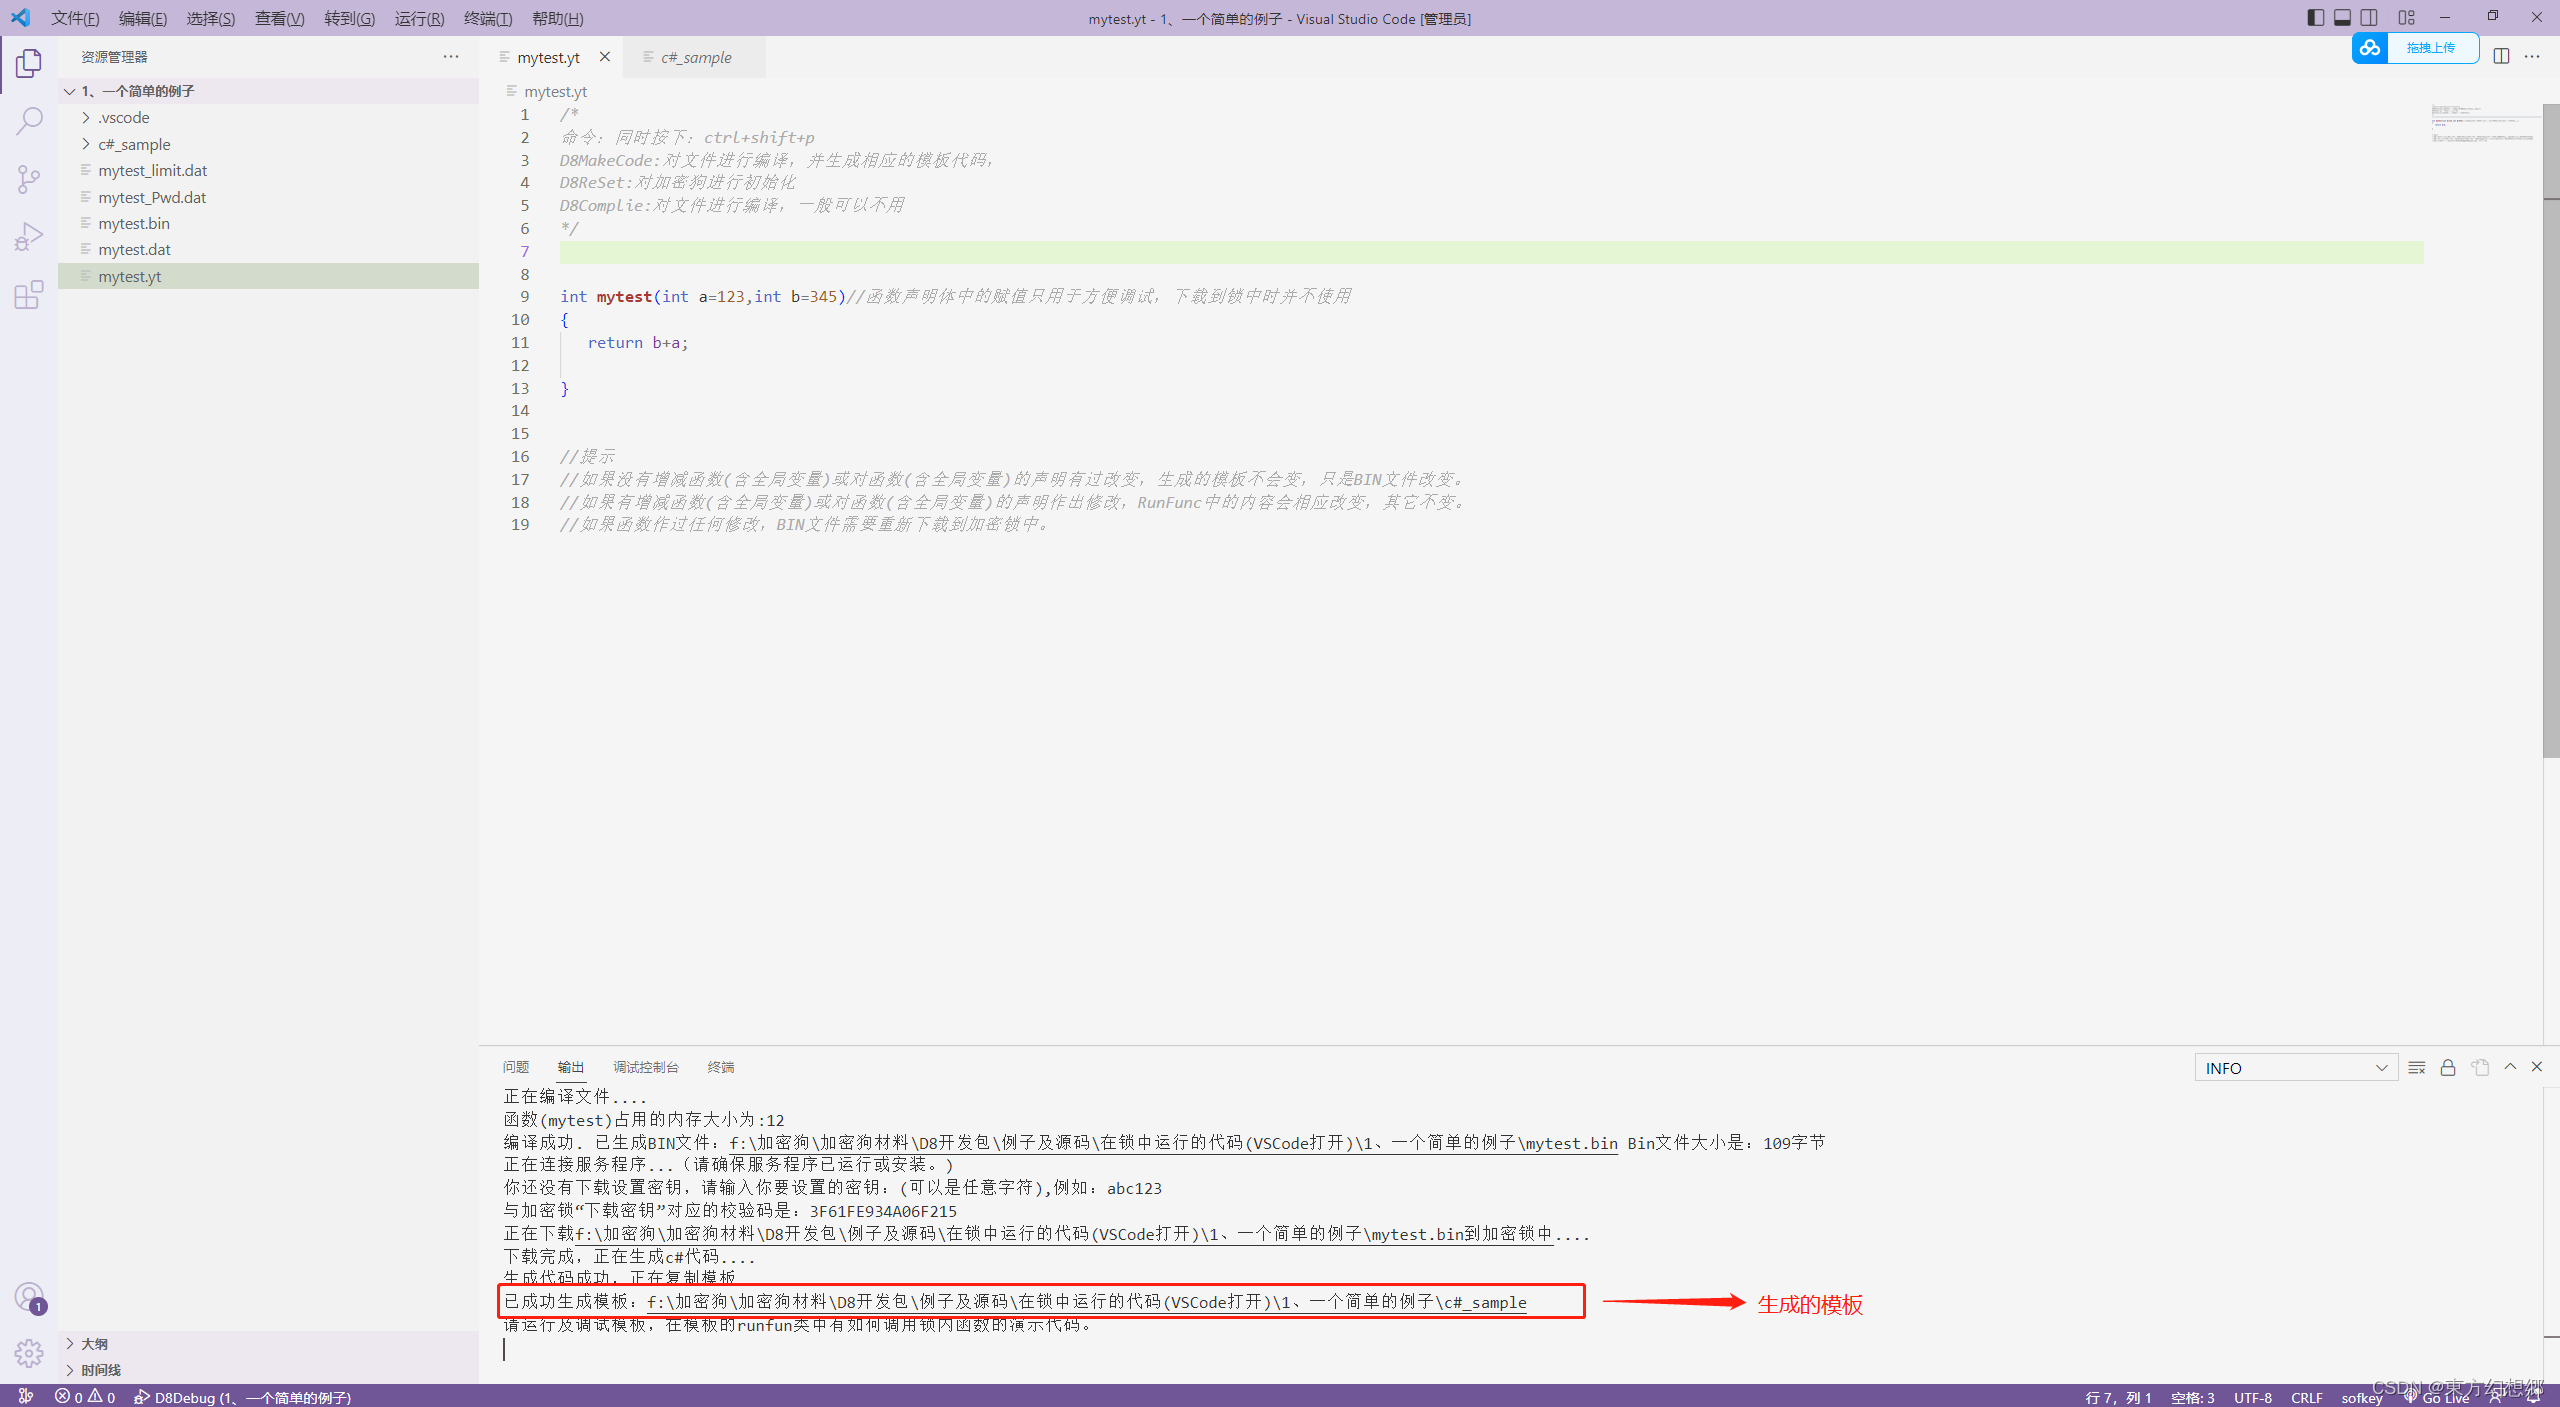
Task: Collapse the 1、一个简单的例子 root folder
Action: coord(268,91)
